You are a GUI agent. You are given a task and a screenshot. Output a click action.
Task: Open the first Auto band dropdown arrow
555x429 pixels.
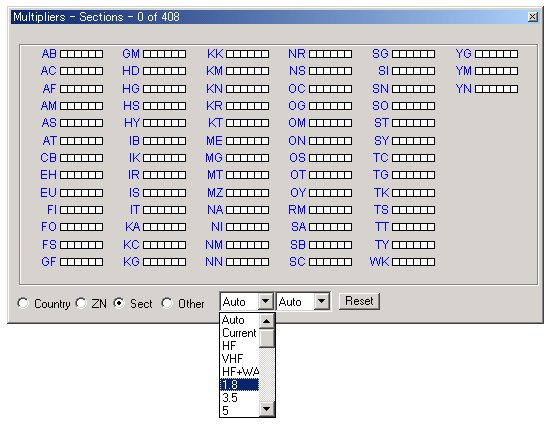point(265,302)
